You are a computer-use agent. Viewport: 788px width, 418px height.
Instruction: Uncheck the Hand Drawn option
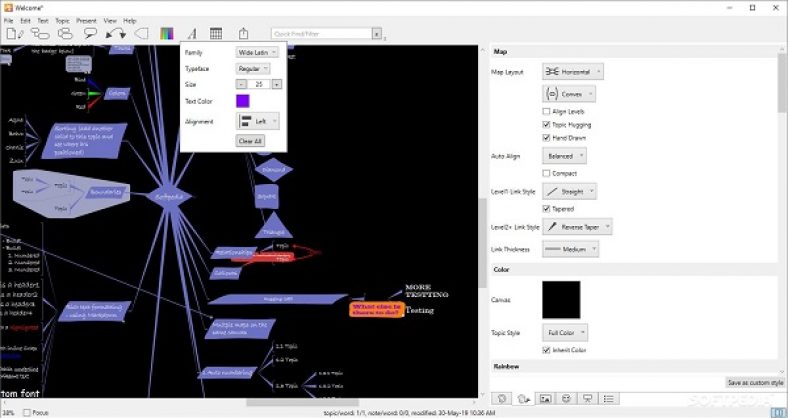pyautogui.click(x=546, y=137)
